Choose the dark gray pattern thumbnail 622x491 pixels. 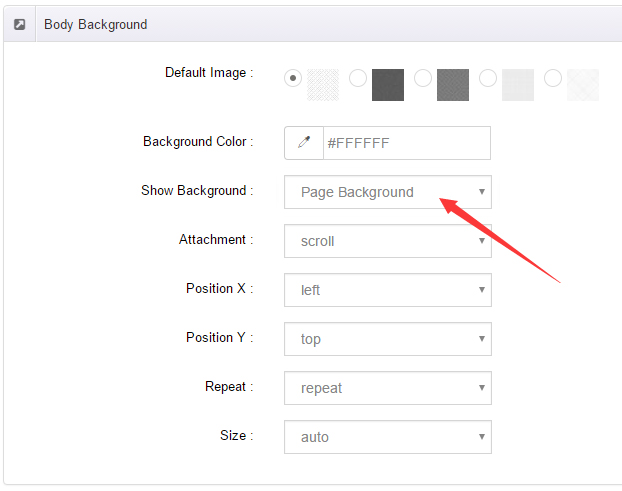[388, 85]
